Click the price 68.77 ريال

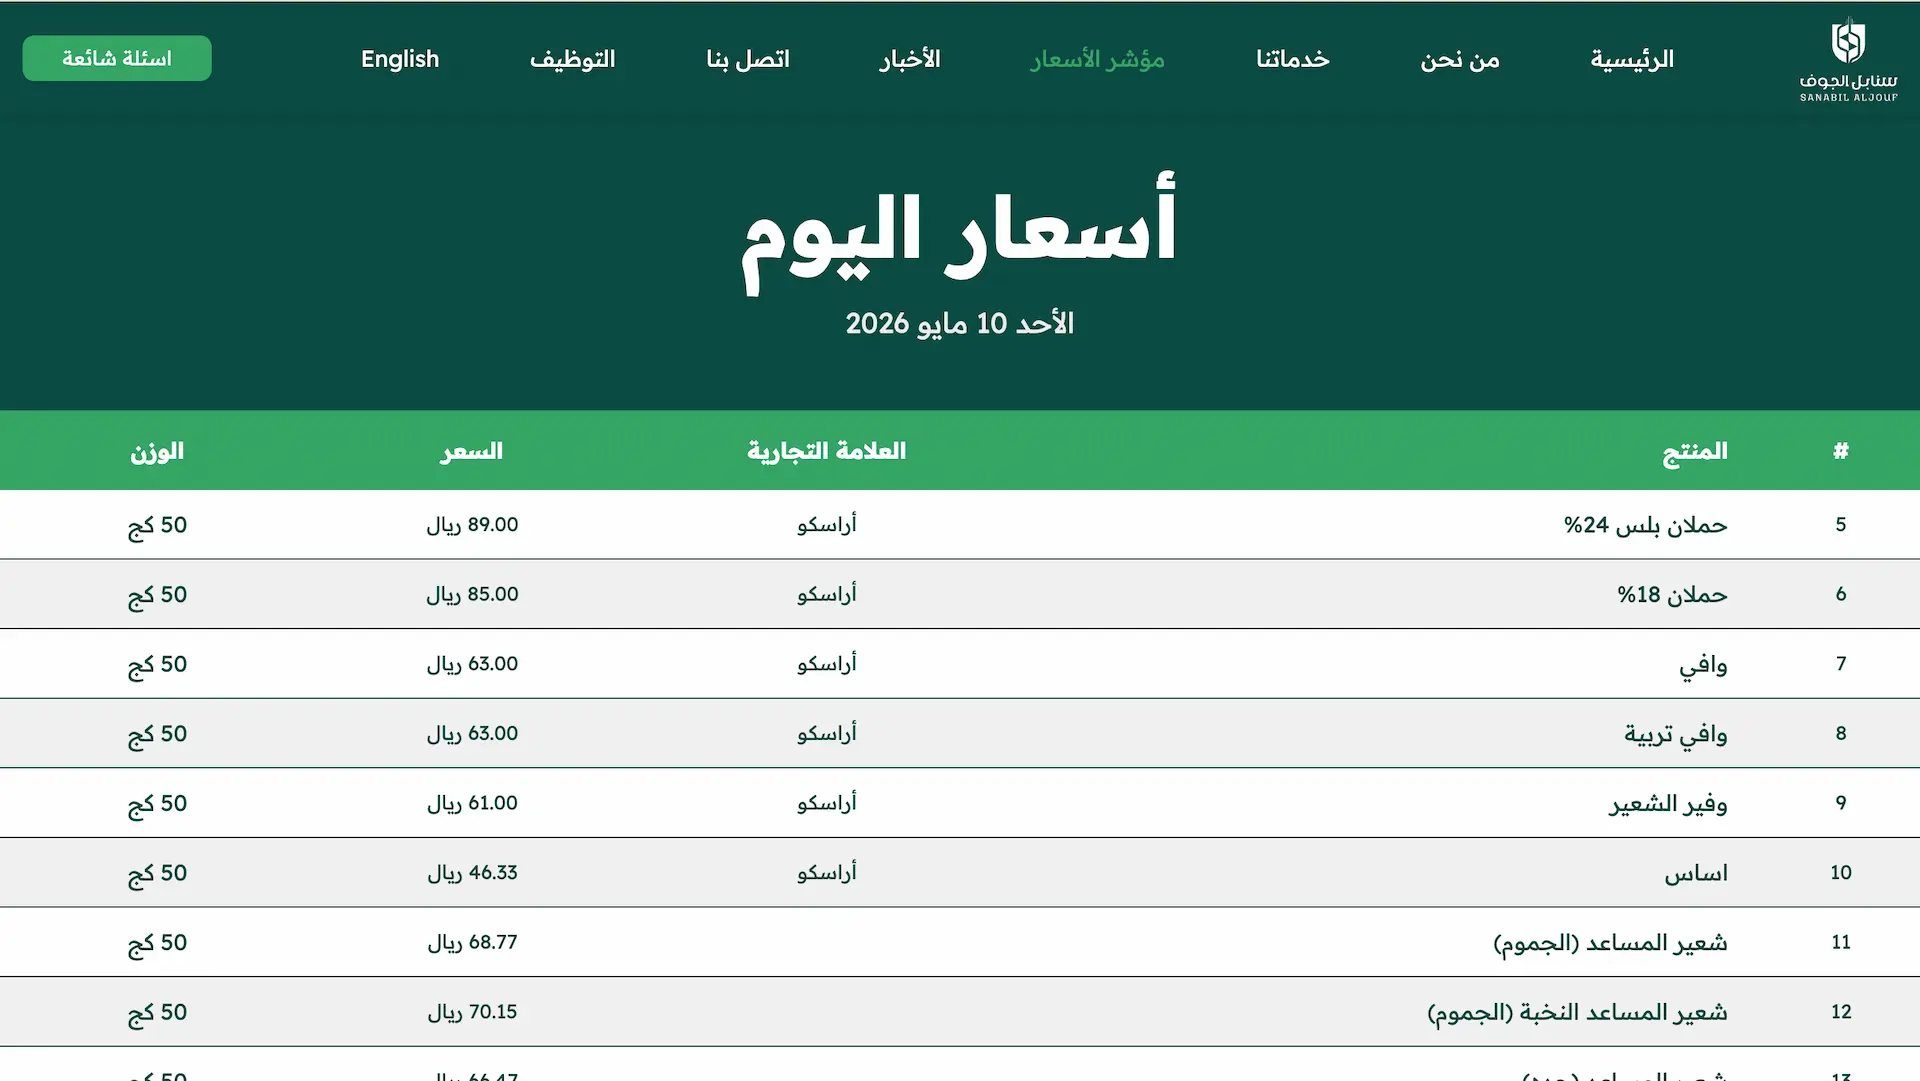[x=472, y=942]
